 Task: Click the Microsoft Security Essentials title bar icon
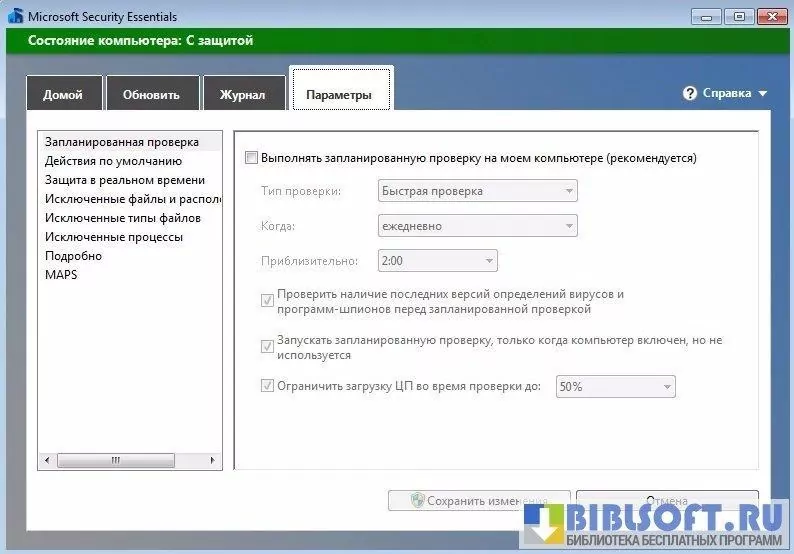click(15, 16)
